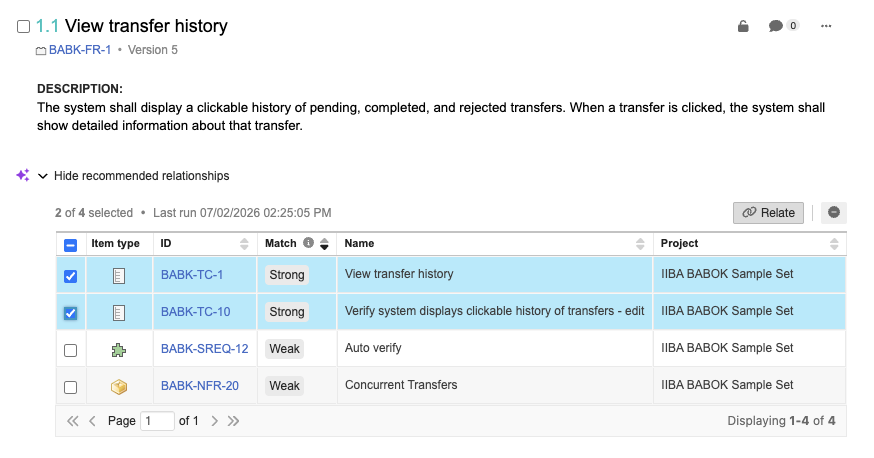Click the yellow cube icon for BABK-NFR-20

[x=119, y=387]
